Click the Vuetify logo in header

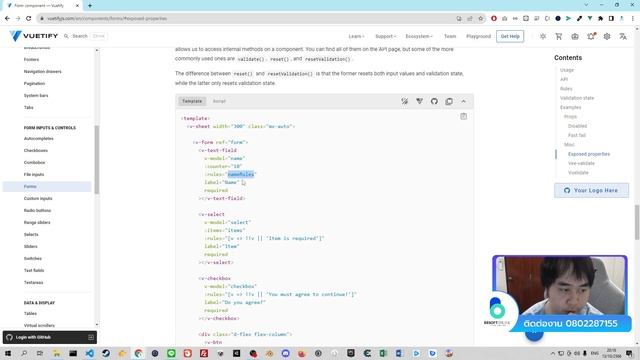click(34, 36)
